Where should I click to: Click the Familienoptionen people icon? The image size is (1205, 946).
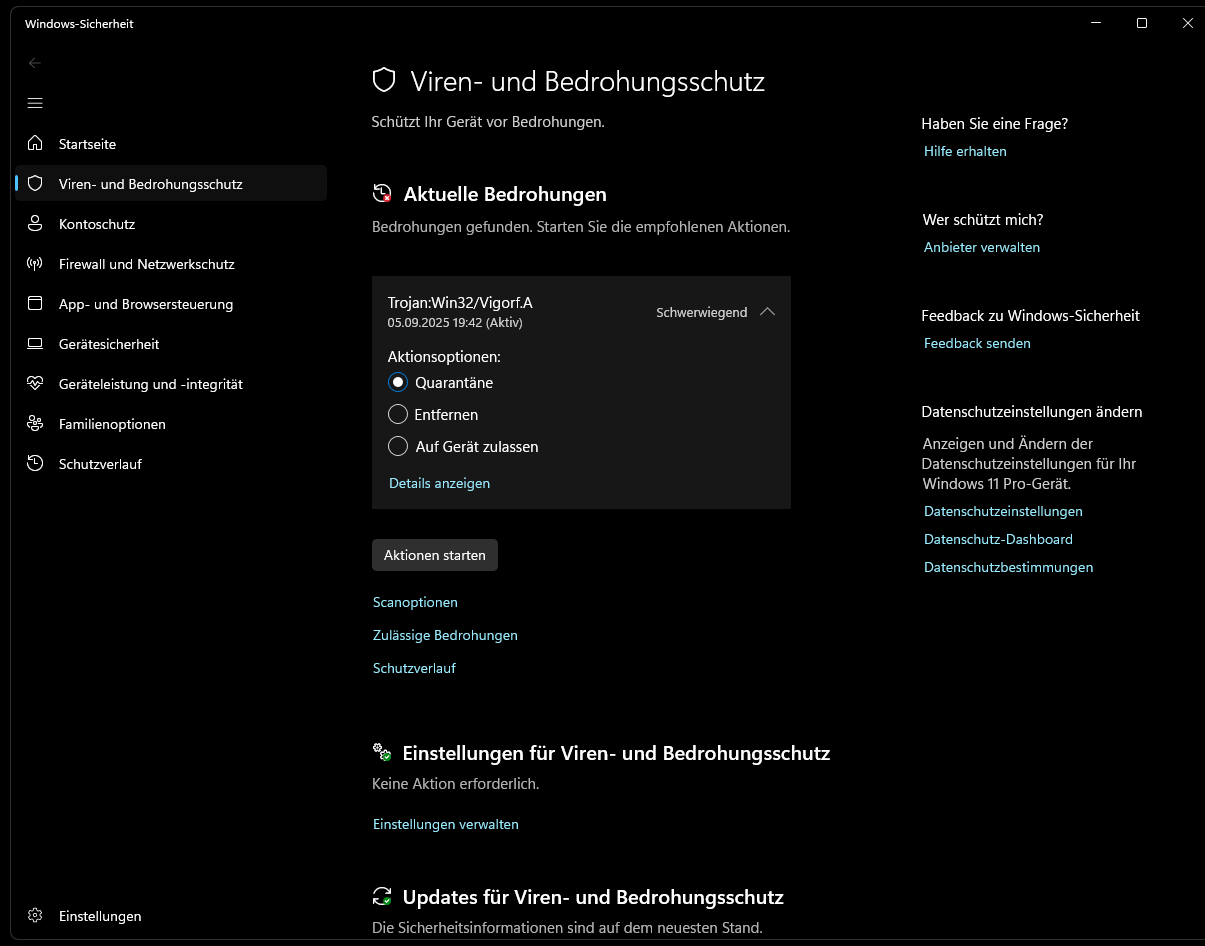point(35,423)
